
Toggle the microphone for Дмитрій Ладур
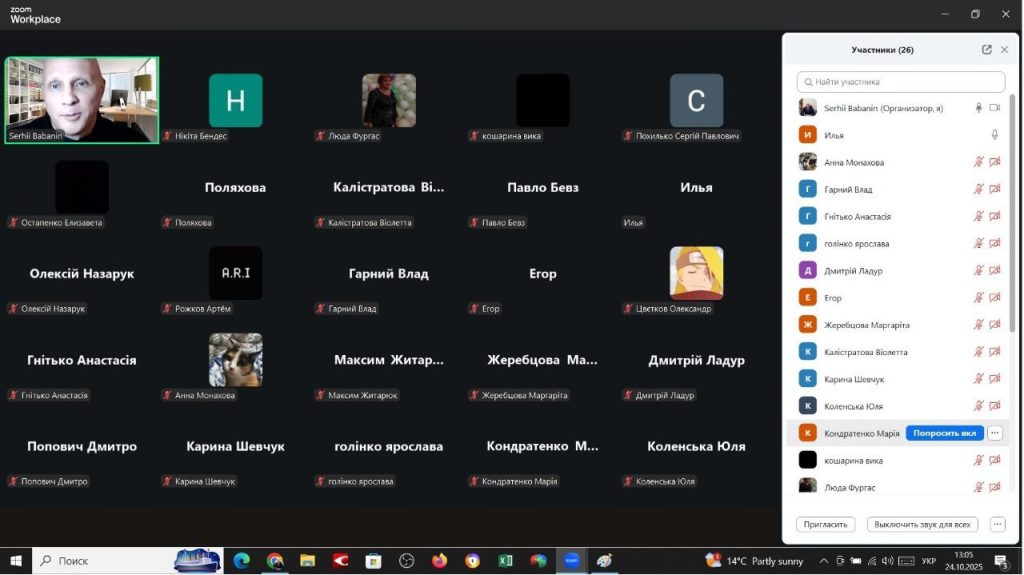[979, 271]
